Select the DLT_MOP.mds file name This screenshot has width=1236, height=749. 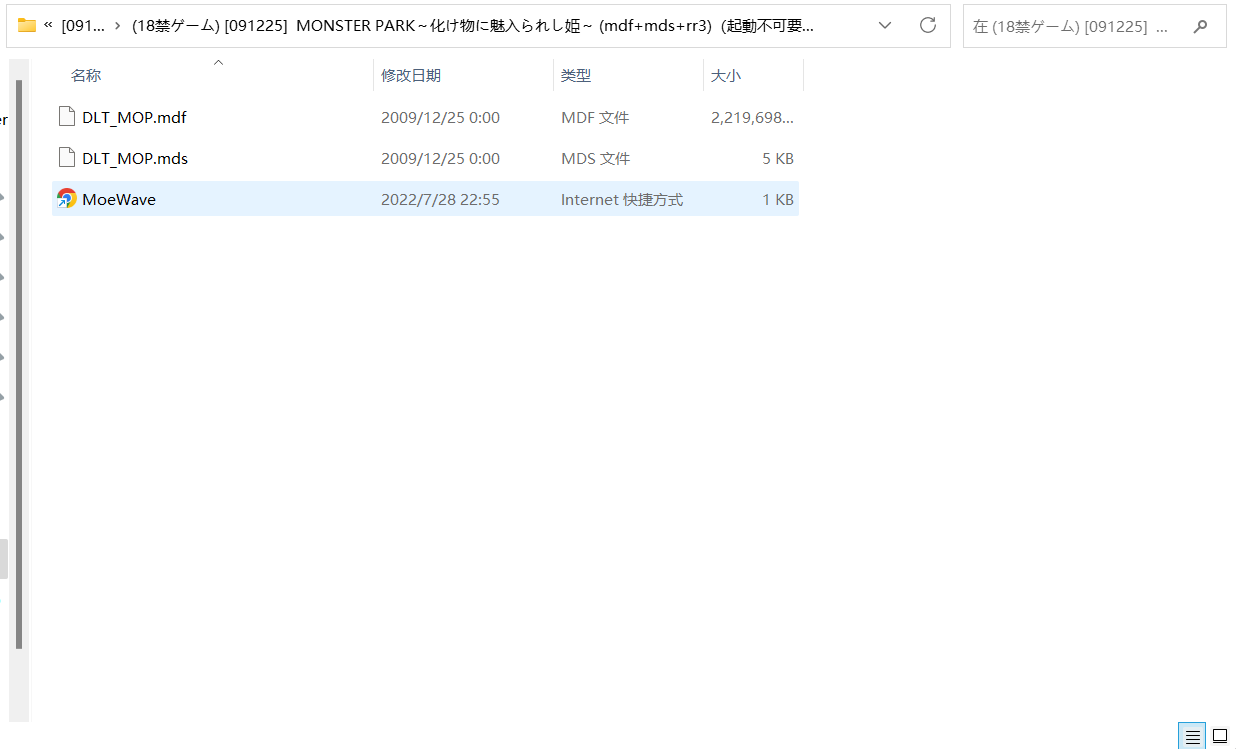[x=135, y=158]
